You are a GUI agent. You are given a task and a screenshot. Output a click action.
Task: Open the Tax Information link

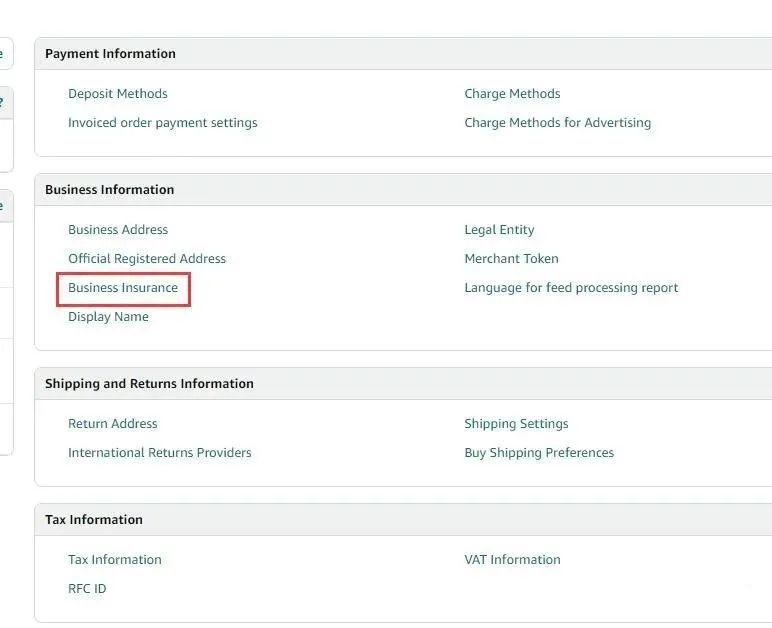[x=115, y=559]
